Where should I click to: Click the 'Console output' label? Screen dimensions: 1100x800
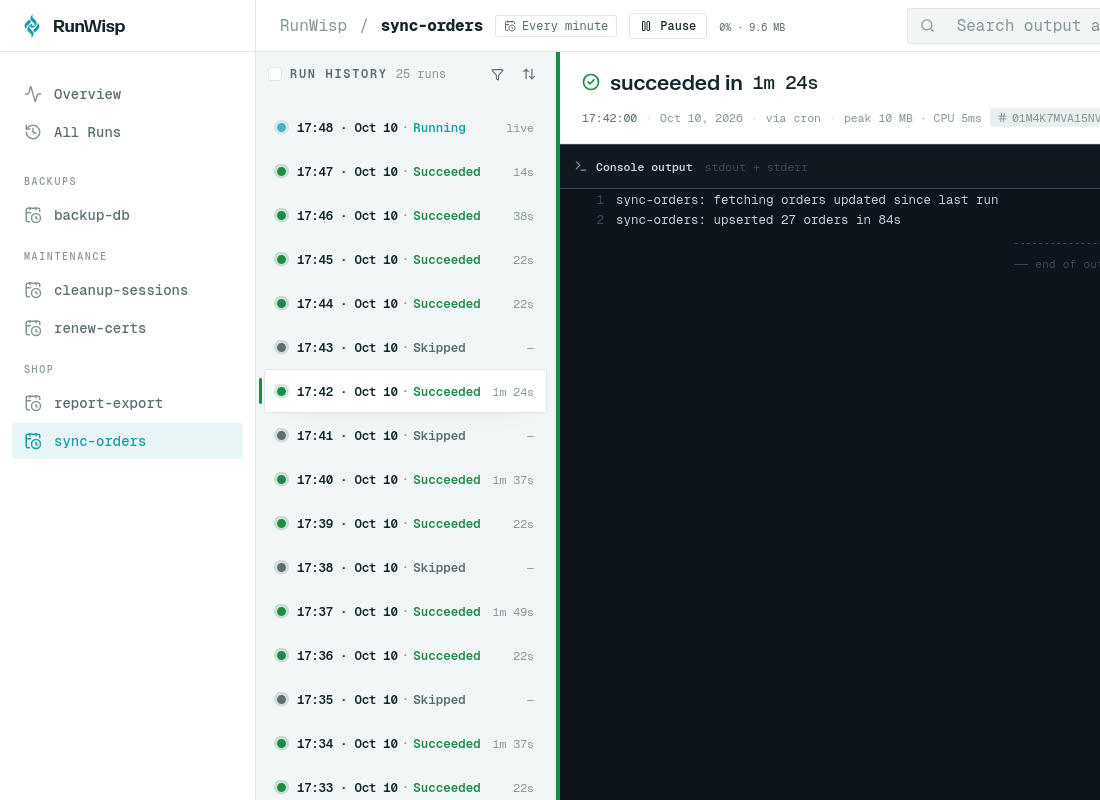pyautogui.click(x=643, y=167)
